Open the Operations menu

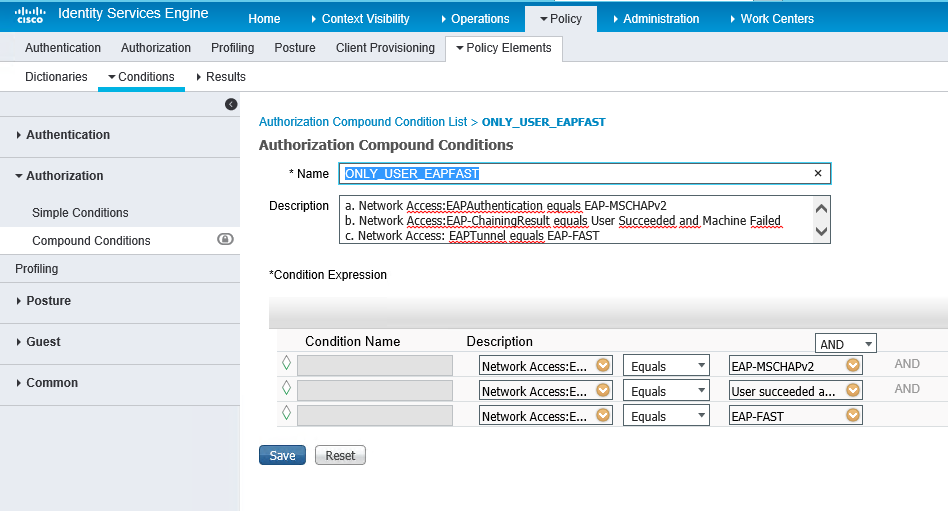(475, 19)
